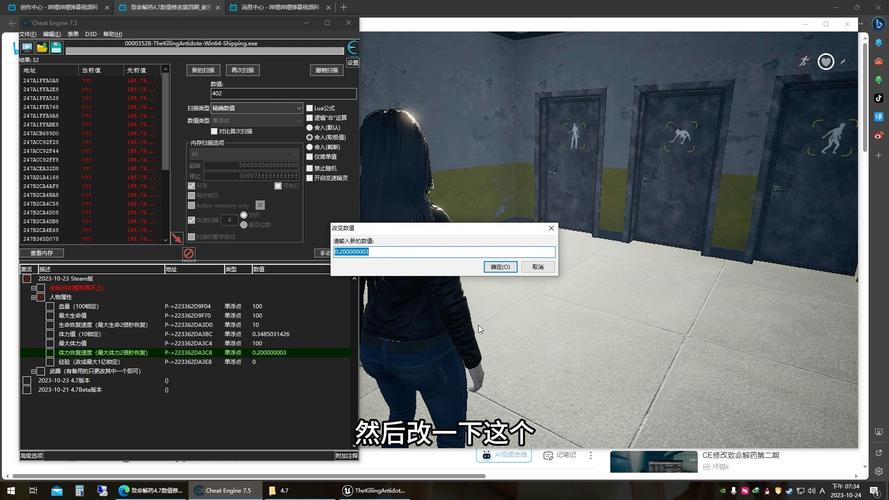889x500 pixels.
Task: Open the D3D menu in Cheat Engine
Action: point(91,34)
